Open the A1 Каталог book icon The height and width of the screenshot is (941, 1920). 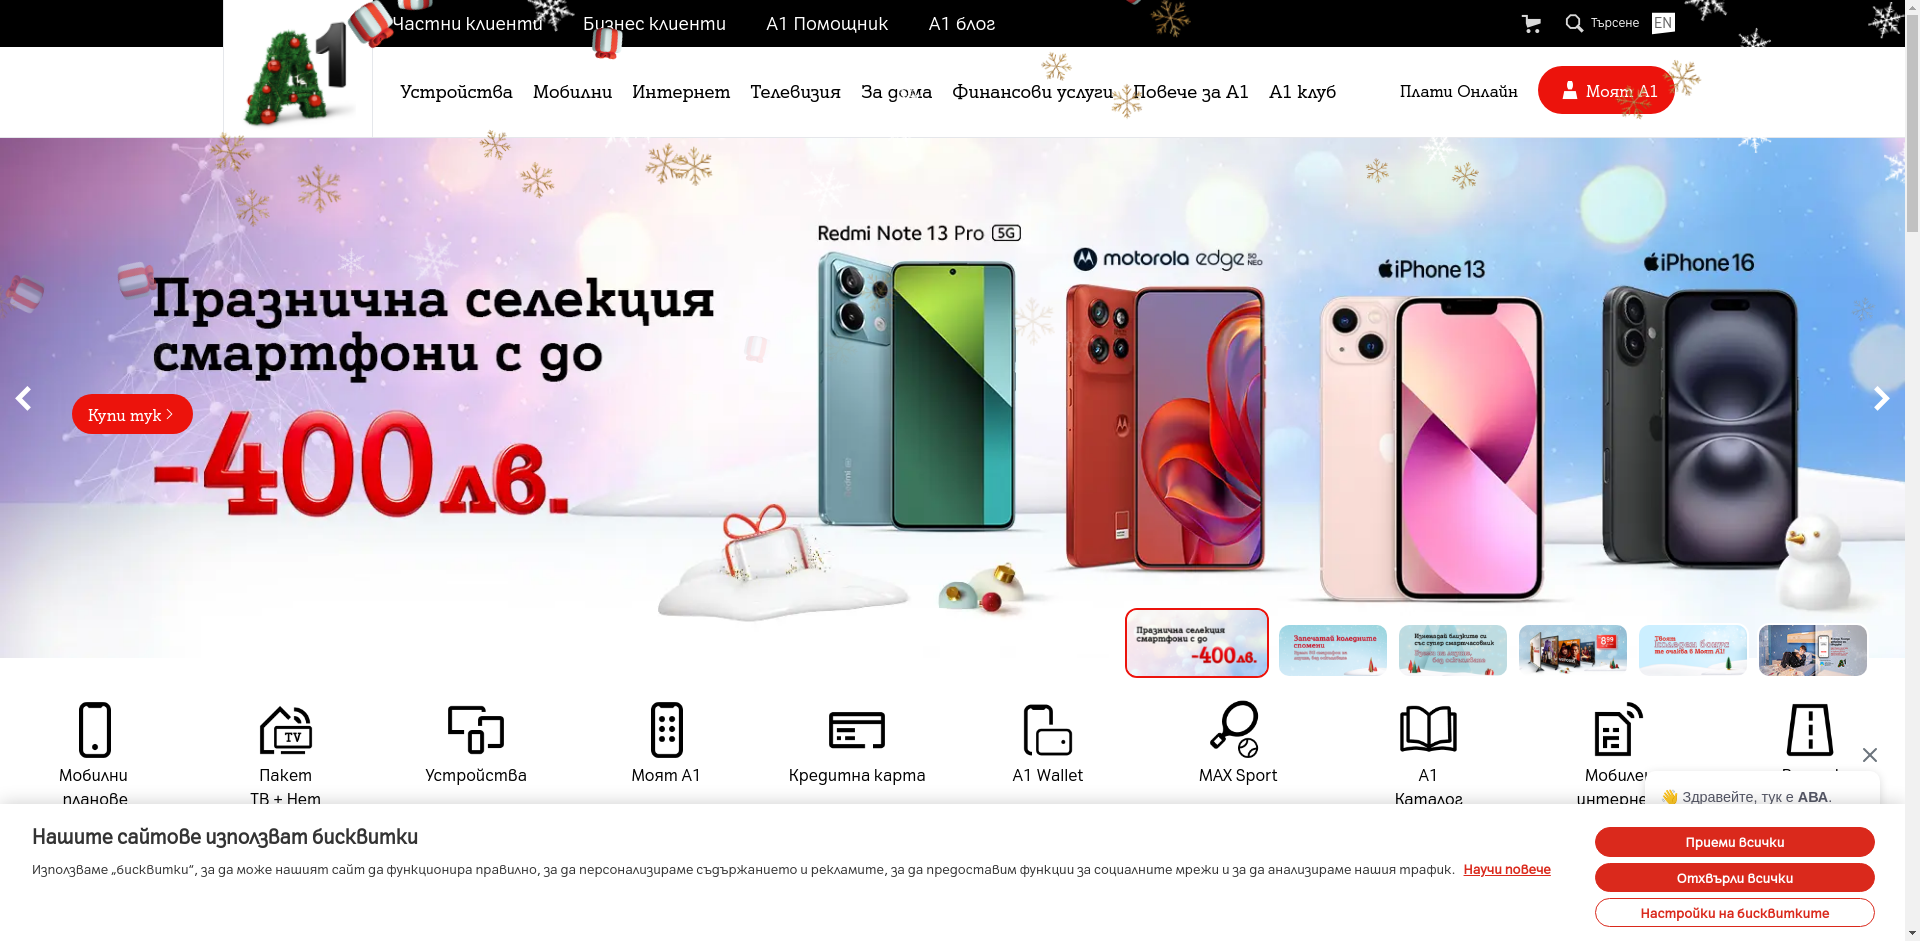click(1428, 729)
